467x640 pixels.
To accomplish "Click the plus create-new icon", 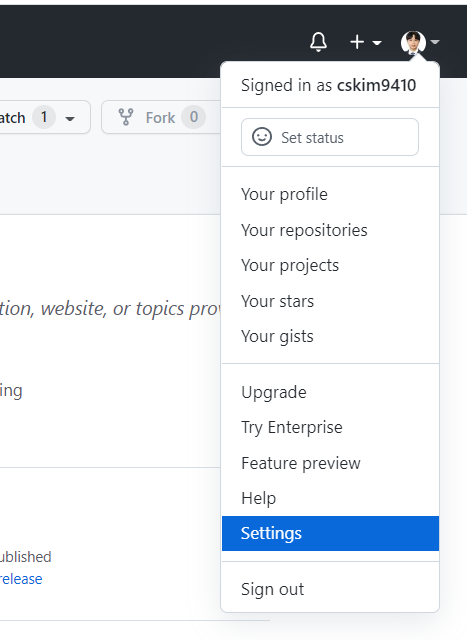I will 357,42.
